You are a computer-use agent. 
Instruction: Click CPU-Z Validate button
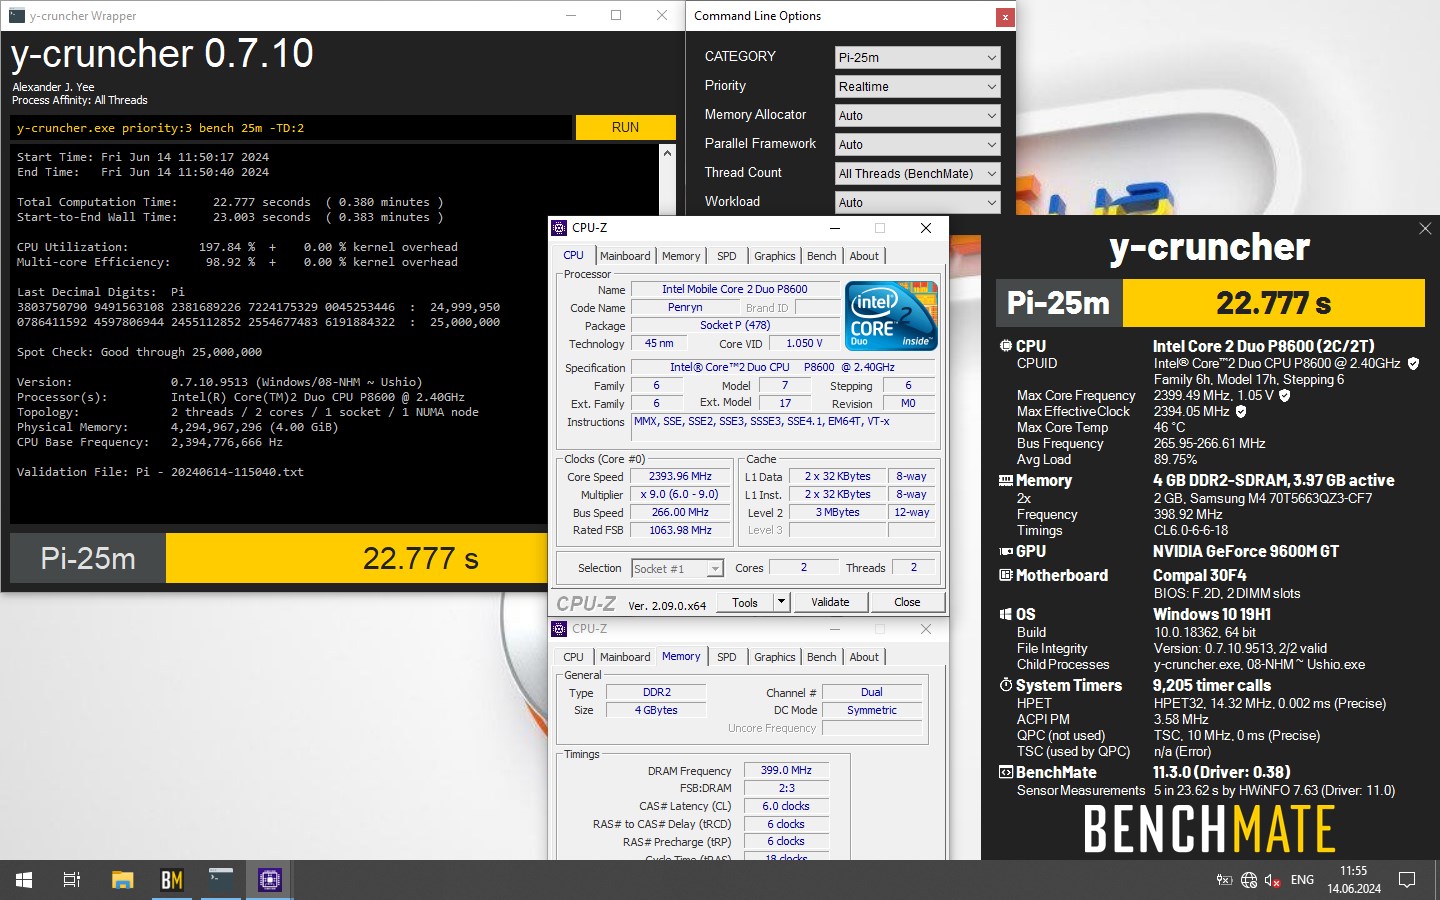point(830,602)
